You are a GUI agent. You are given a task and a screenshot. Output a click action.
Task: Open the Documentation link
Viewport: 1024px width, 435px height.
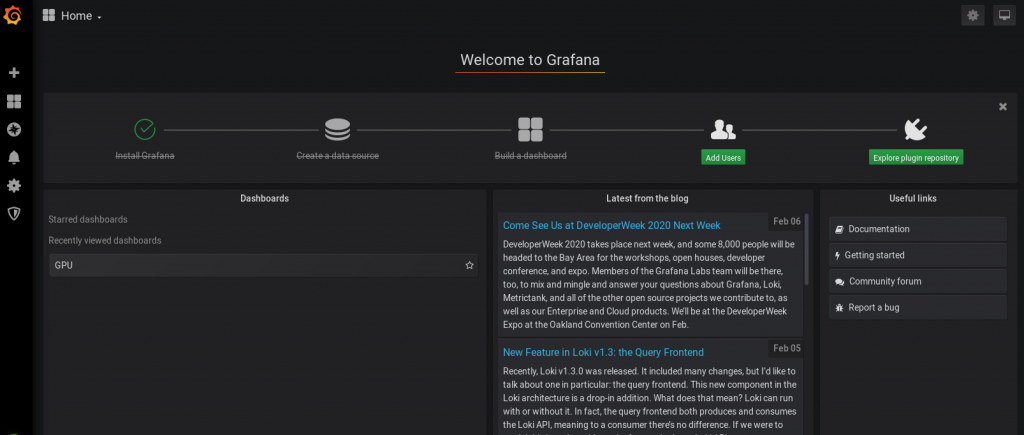(x=918, y=229)
